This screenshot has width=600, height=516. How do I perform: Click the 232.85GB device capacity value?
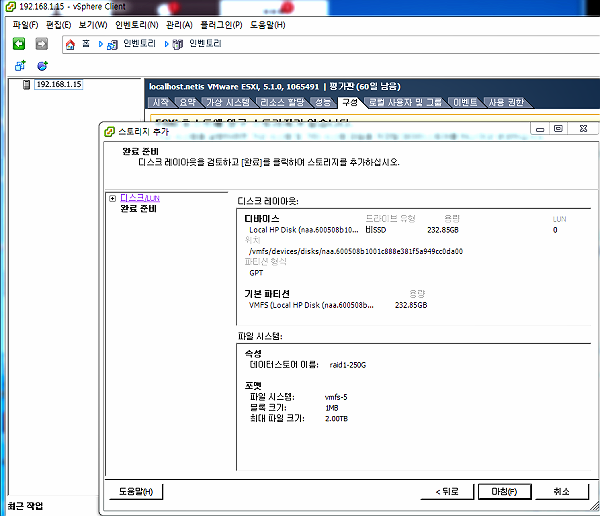click(x=443, y=230)
